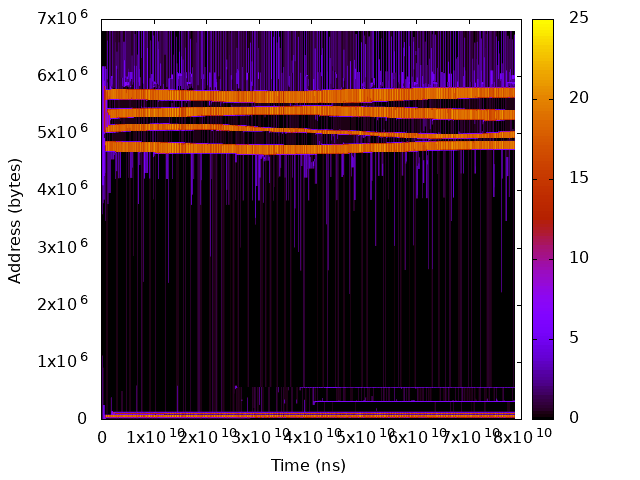The image size is (640, 480).
Task: Click the "Time (ns)" x-axis title
Action: 308,465
